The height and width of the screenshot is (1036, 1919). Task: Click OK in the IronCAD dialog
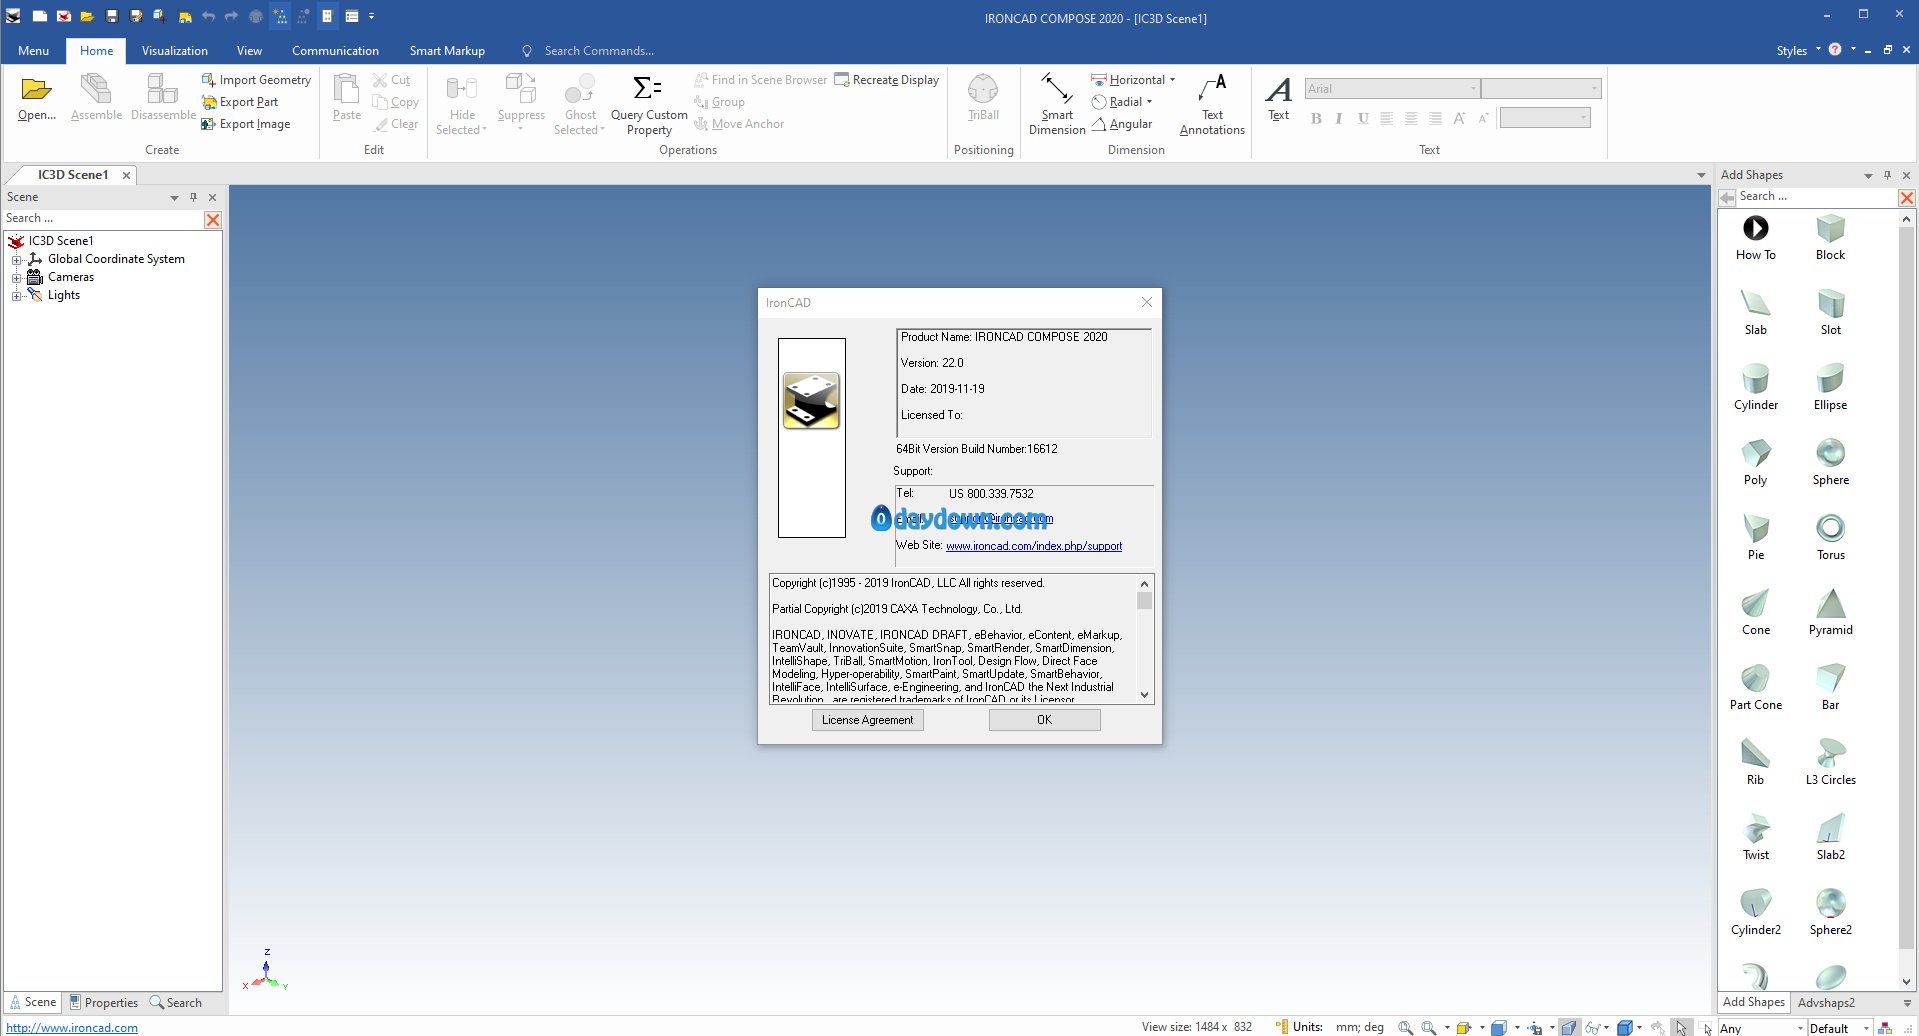[x=1044, y=720]
